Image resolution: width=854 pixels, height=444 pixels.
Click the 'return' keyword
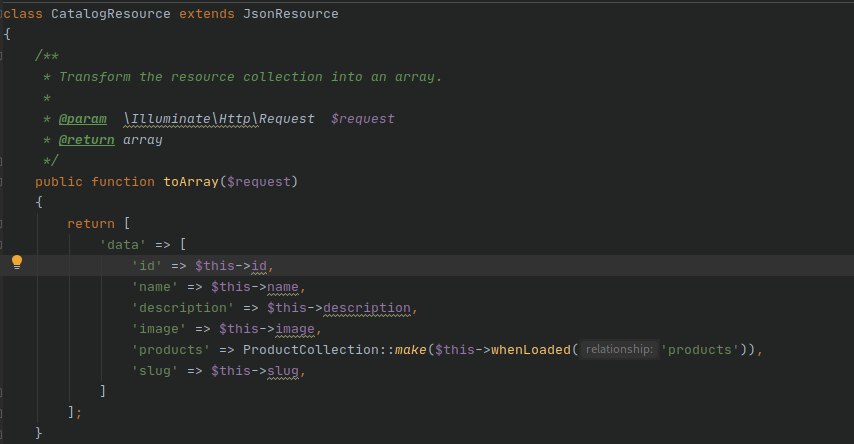click(x=91, y=224)
